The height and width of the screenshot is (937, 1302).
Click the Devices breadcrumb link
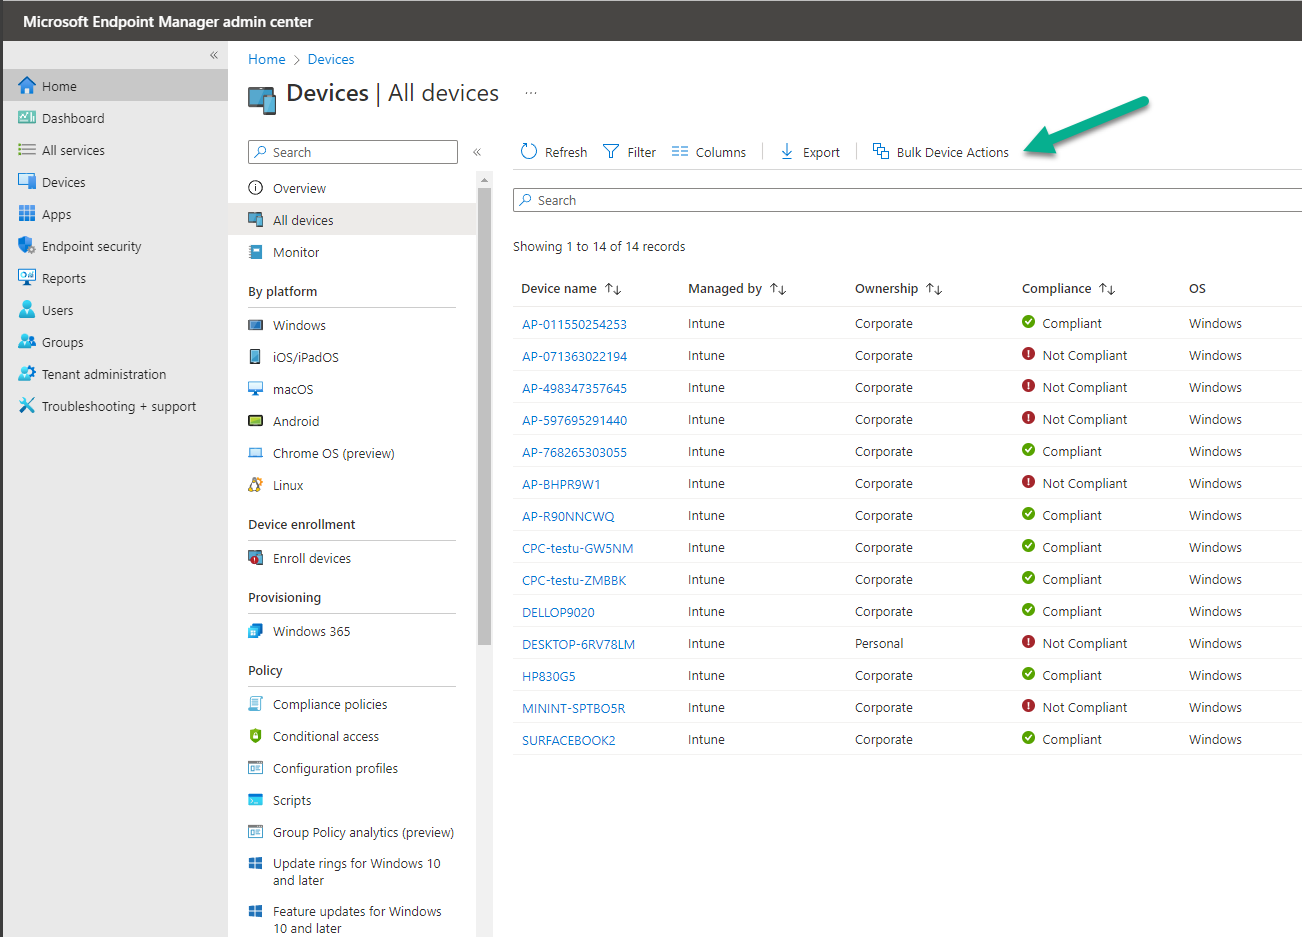pyautogui.click(x=331, y=60)
